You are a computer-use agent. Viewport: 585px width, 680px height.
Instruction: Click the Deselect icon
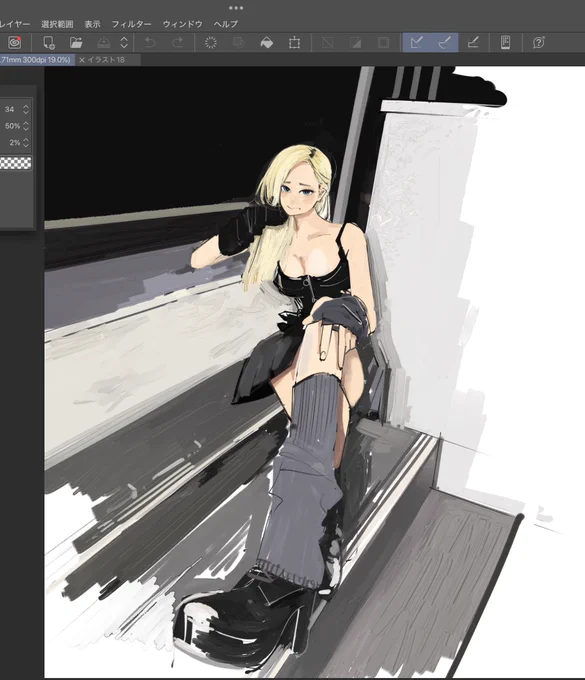point(327,42)
